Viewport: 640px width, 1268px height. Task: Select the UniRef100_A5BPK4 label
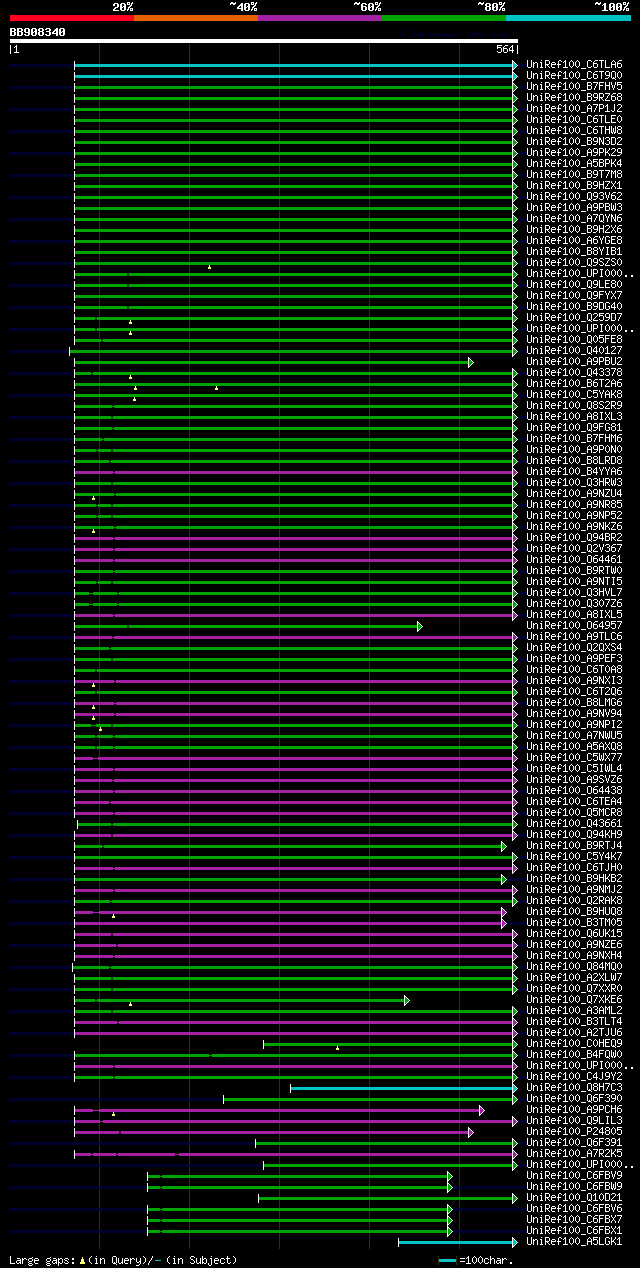click(574, 163)
